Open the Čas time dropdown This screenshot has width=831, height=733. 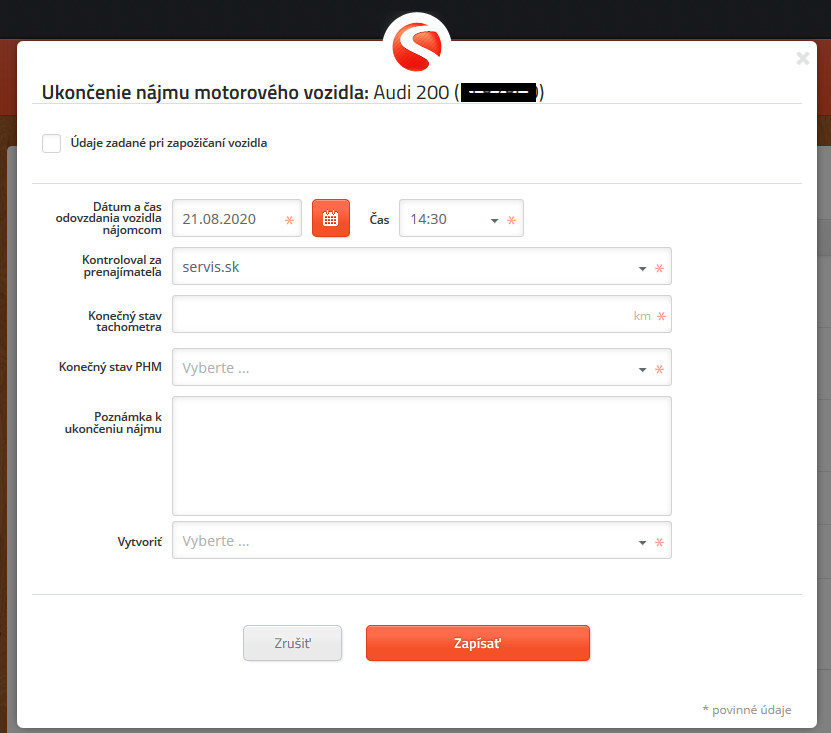(461, 218)
